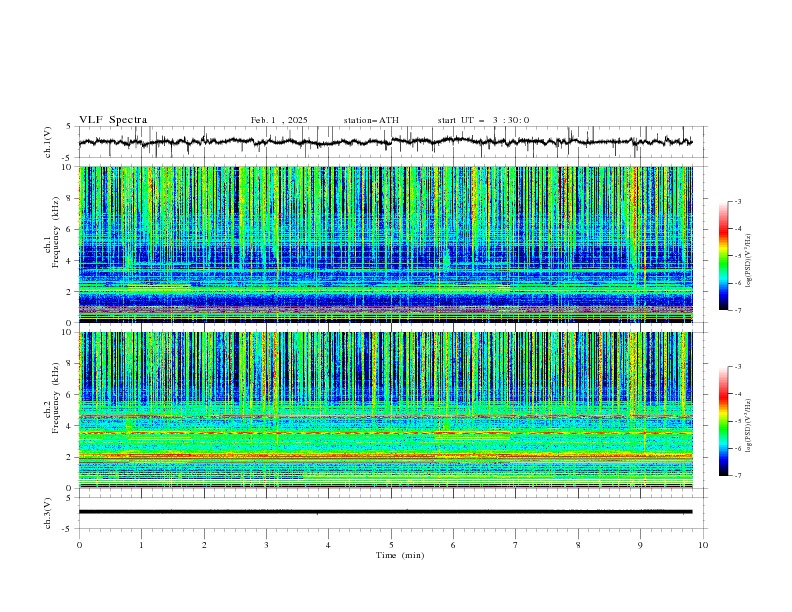Click the "Time (min)" axis title
792x612 pixels.
400,555
